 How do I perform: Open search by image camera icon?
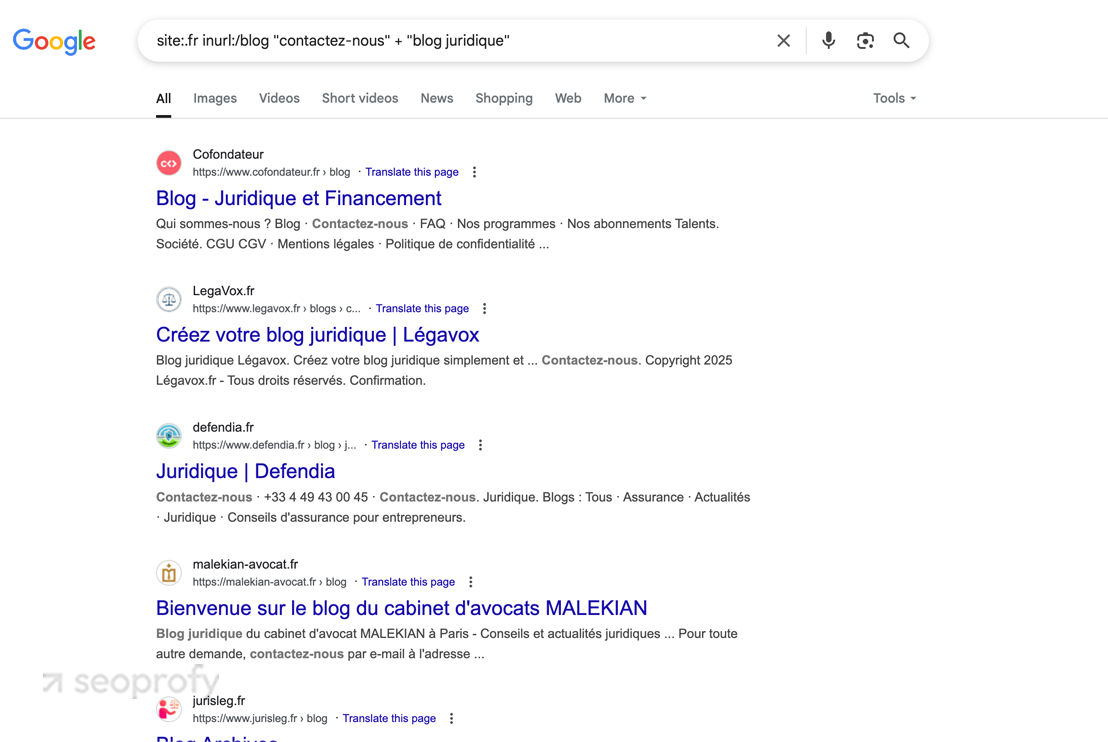click(x=865, y=41)
